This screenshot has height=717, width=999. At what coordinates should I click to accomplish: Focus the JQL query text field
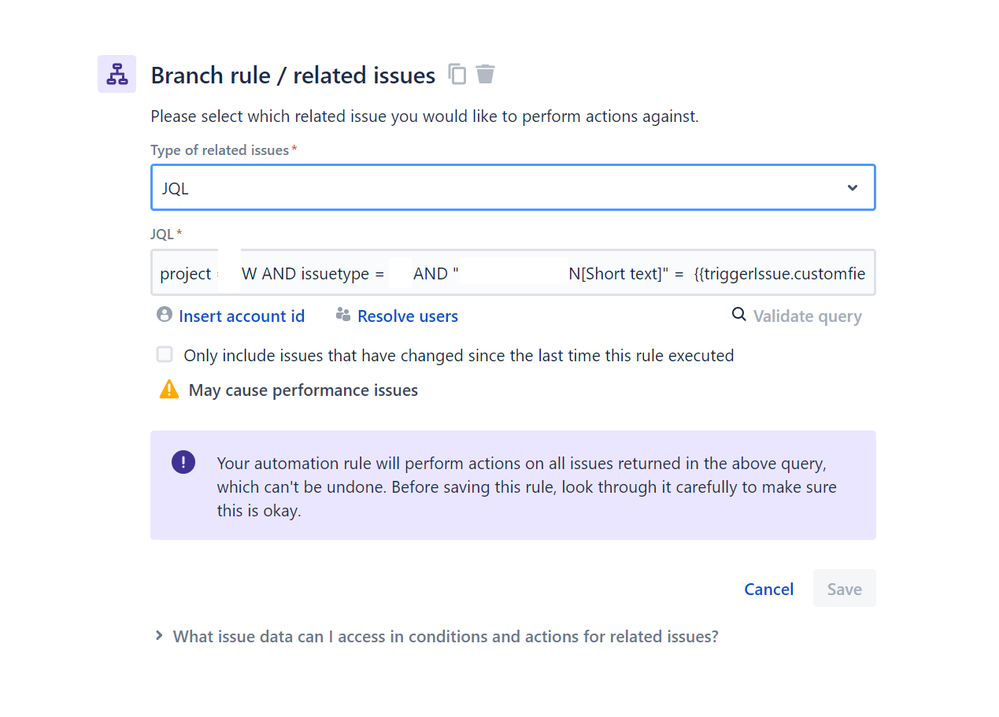[513, 273]
